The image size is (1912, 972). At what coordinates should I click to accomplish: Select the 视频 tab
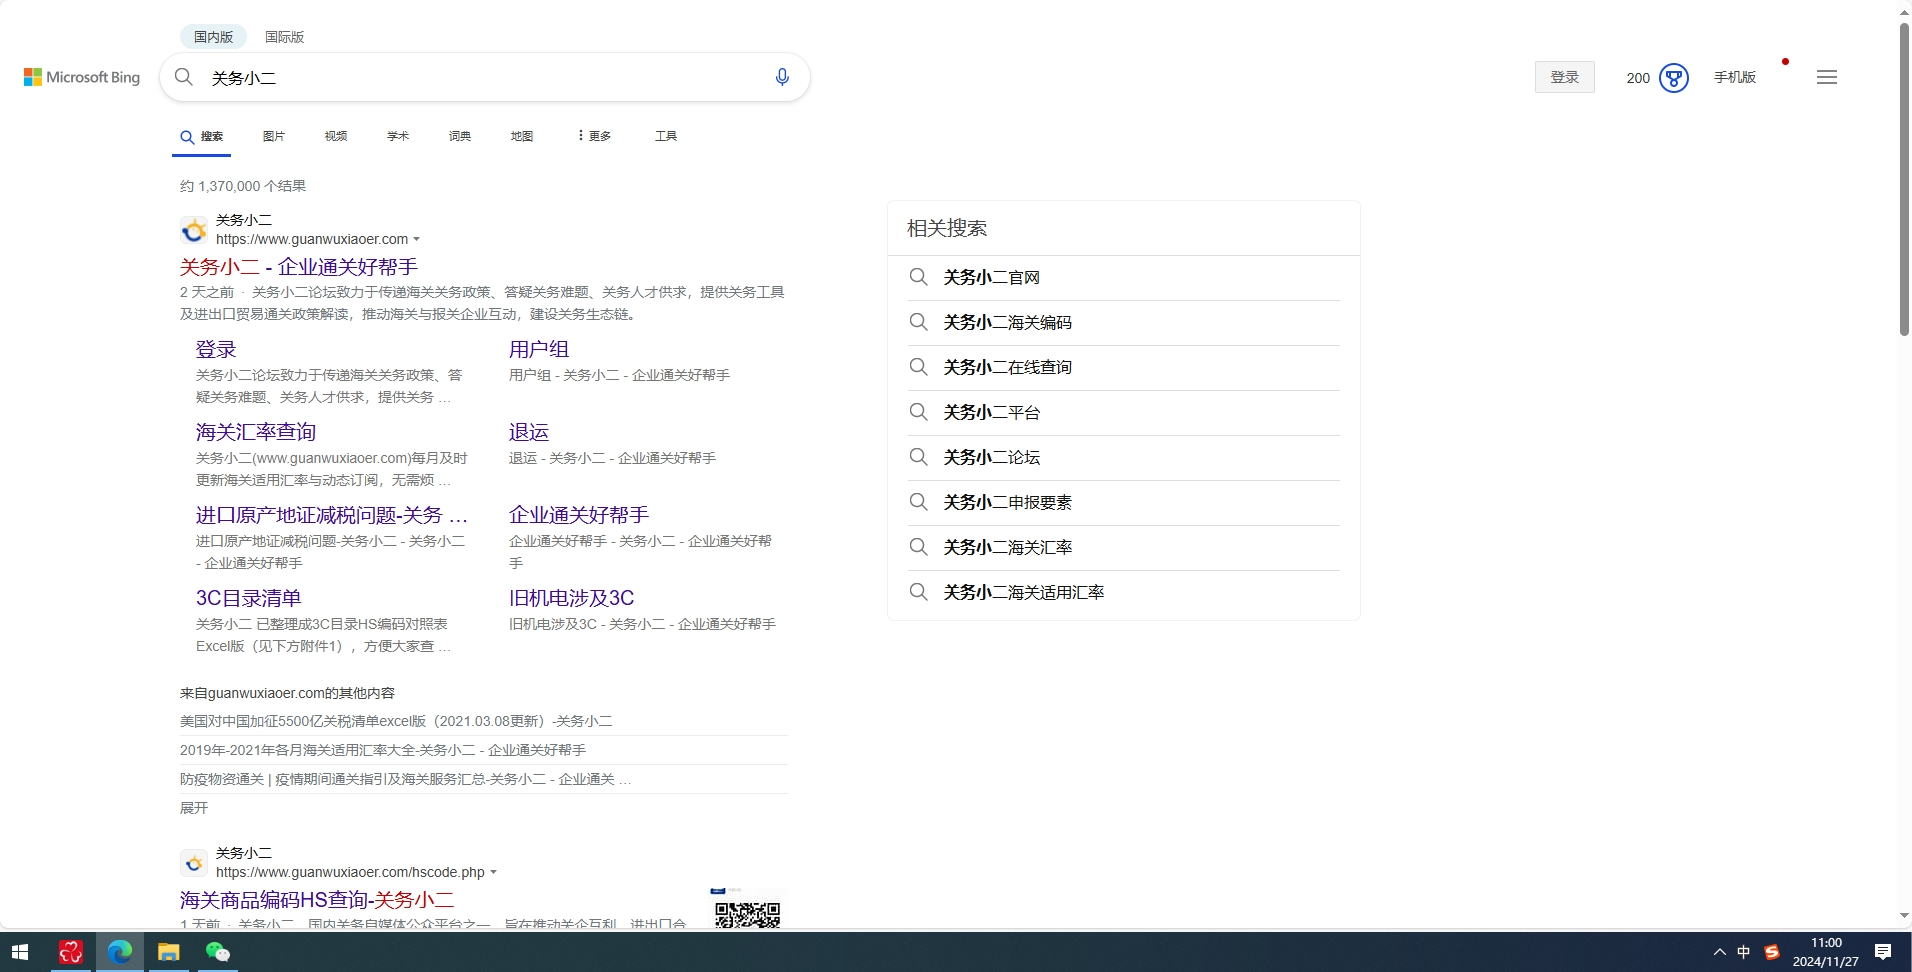(336, 136)
